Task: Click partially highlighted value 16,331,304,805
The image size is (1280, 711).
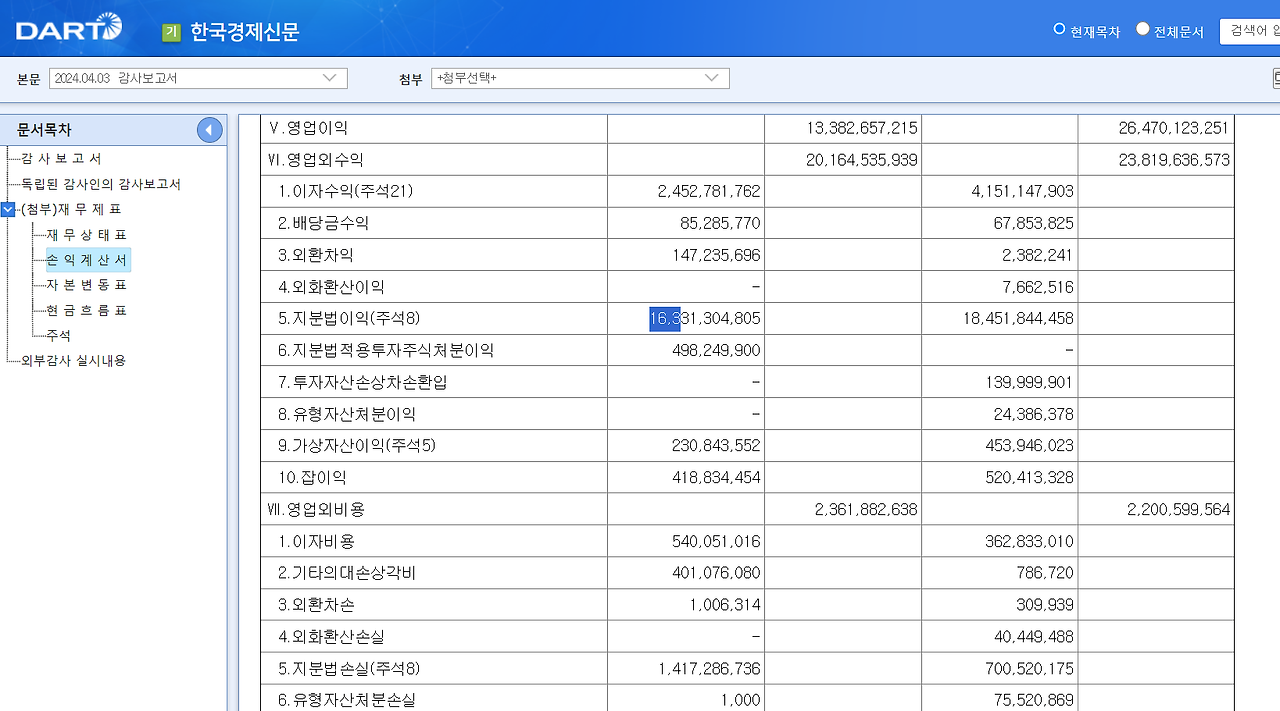Action: [x=705, y=319]
